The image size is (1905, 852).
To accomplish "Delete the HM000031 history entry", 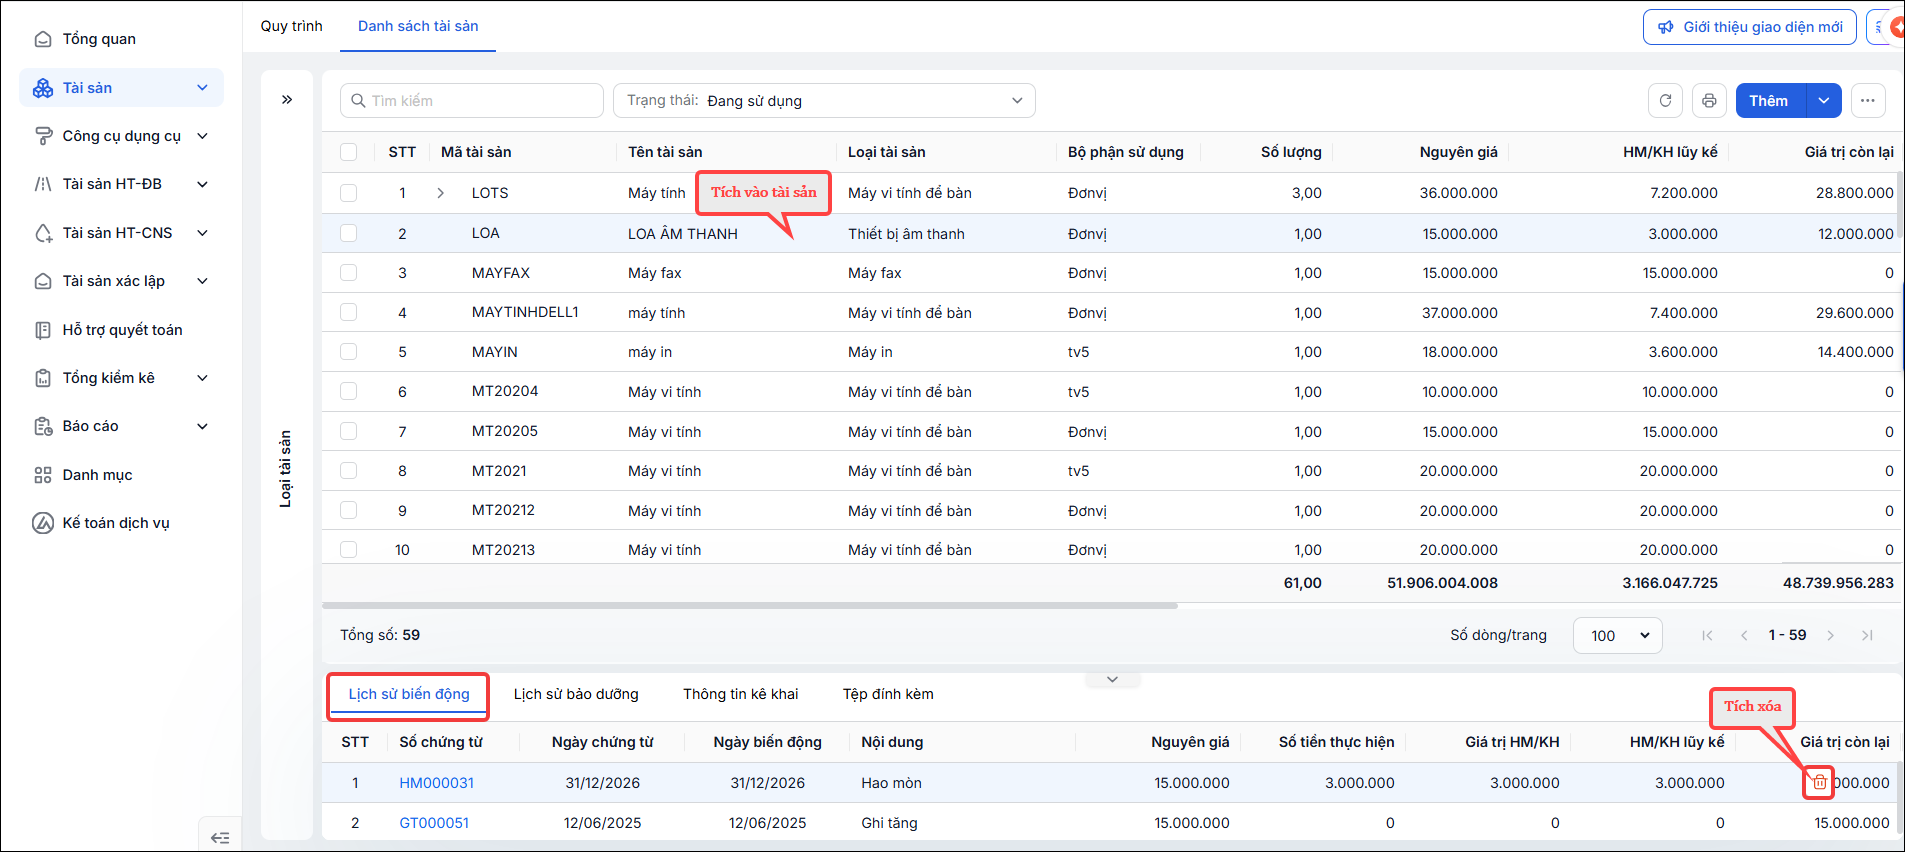I will tap(1819, 783).
